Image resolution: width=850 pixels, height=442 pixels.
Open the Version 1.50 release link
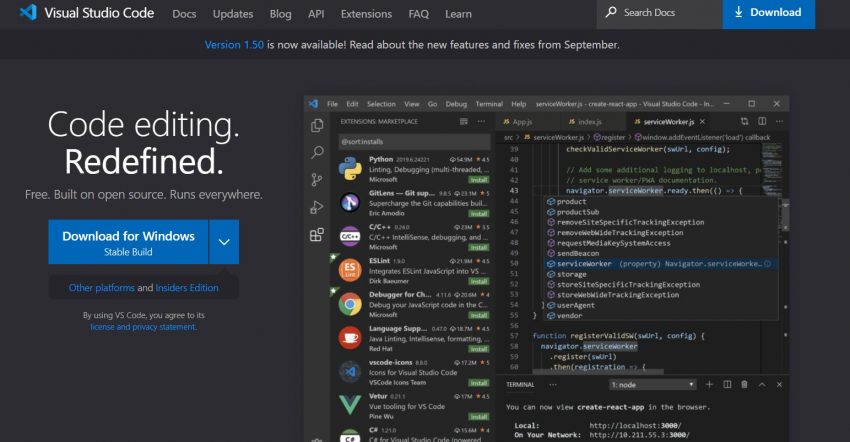(234, 45)
